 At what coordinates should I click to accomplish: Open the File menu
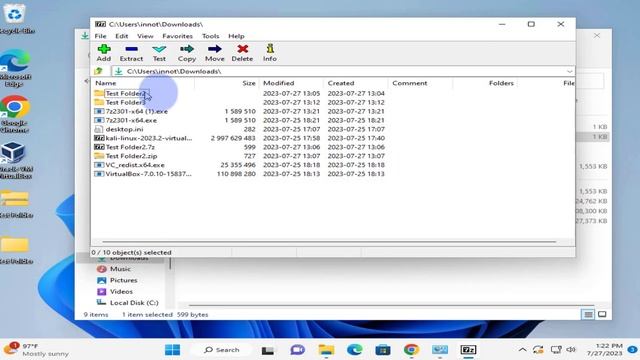[x=100, y=36]
